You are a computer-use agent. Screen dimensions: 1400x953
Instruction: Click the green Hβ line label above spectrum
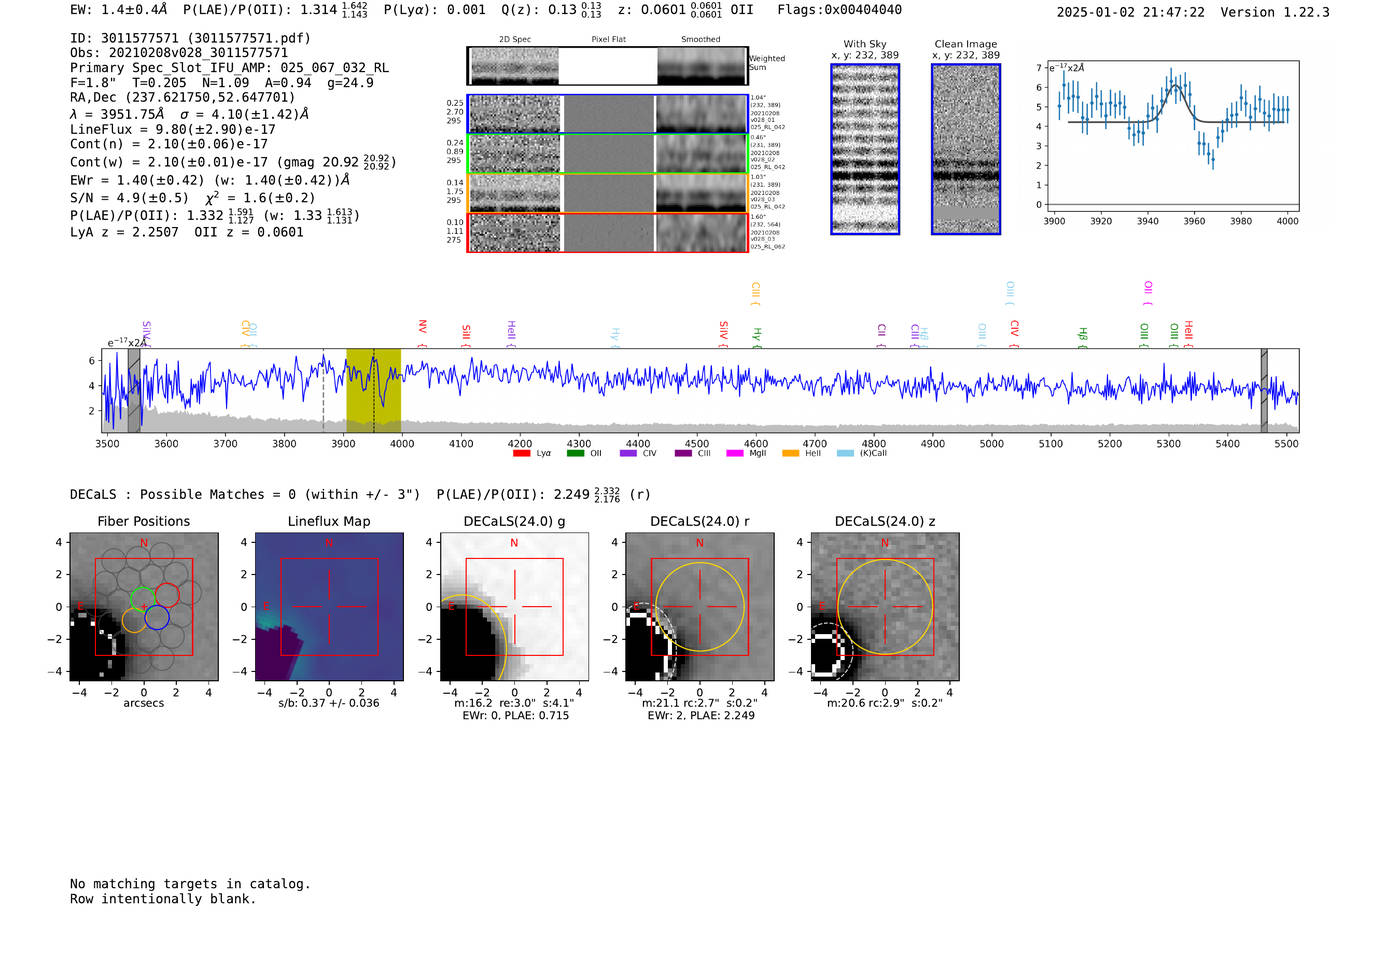(1082, 334)
